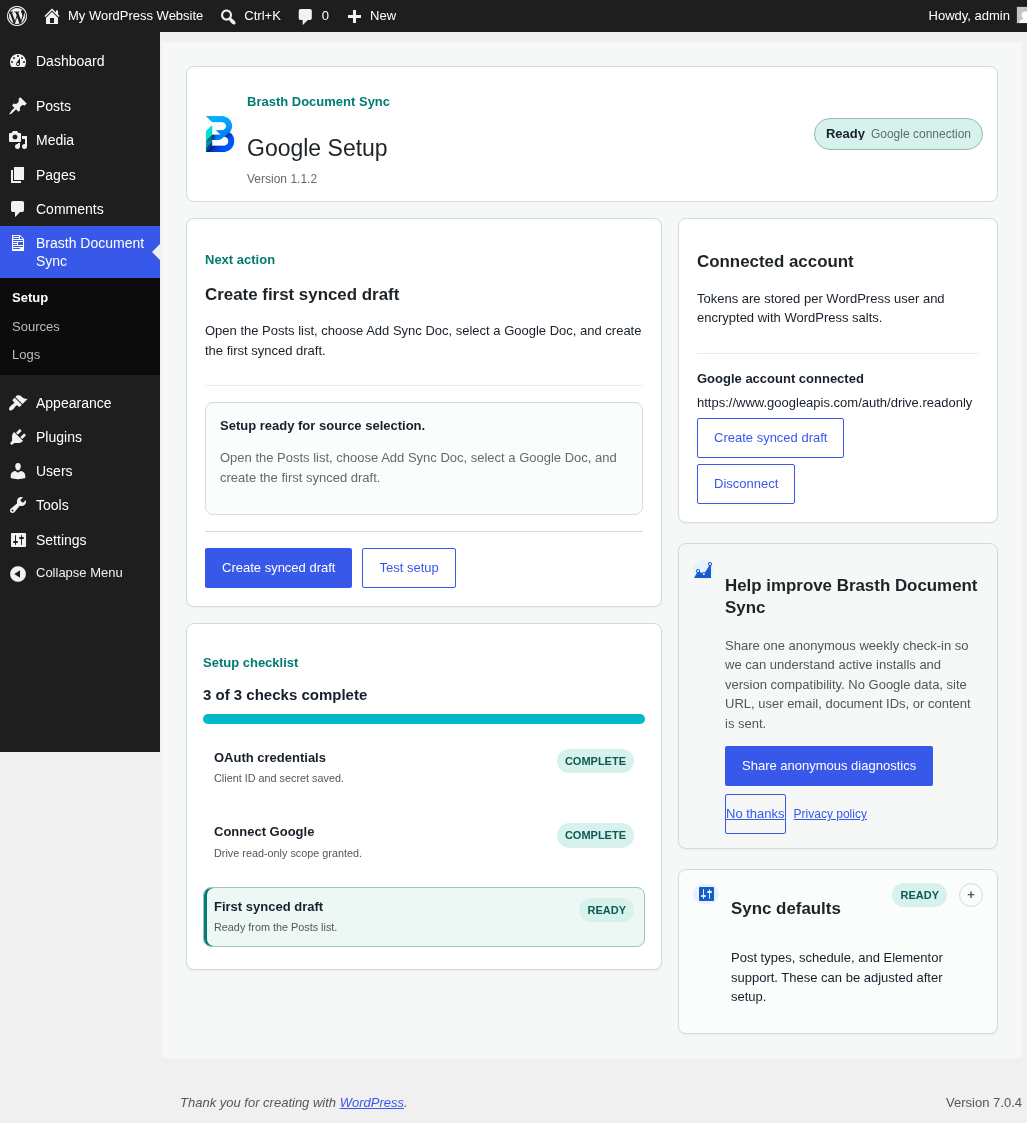Click Create synced draft under Connected account
Viewport: 1027px width, 1123px height.
coord(771,438)
